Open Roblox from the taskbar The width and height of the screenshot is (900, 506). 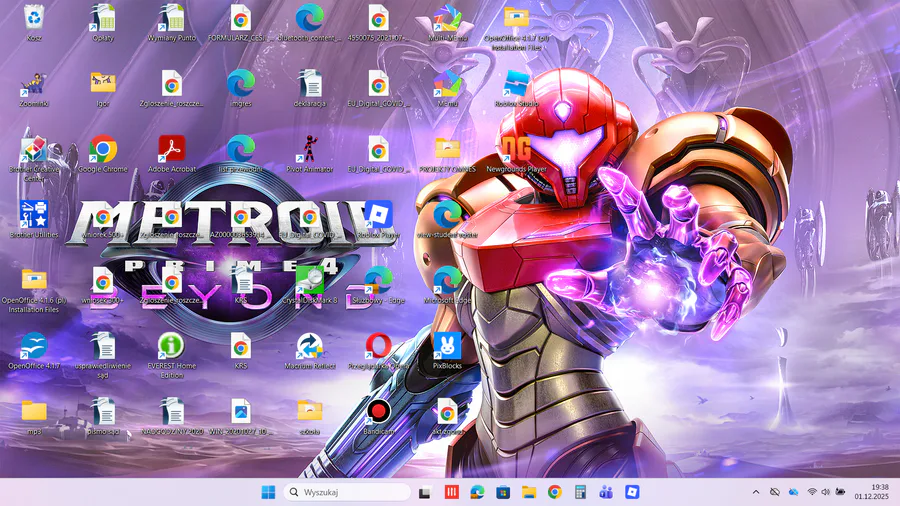(x=632, y=492)
